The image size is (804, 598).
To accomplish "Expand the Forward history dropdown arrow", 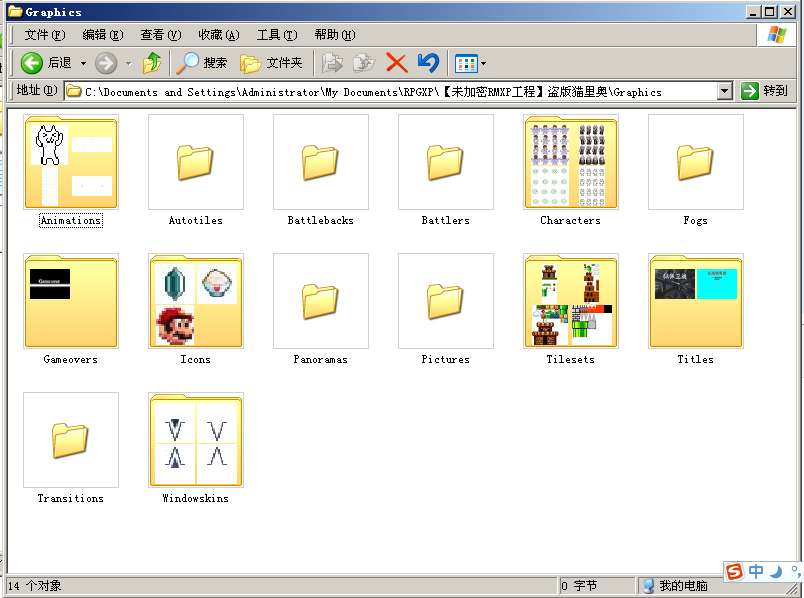I will (128, 64).
